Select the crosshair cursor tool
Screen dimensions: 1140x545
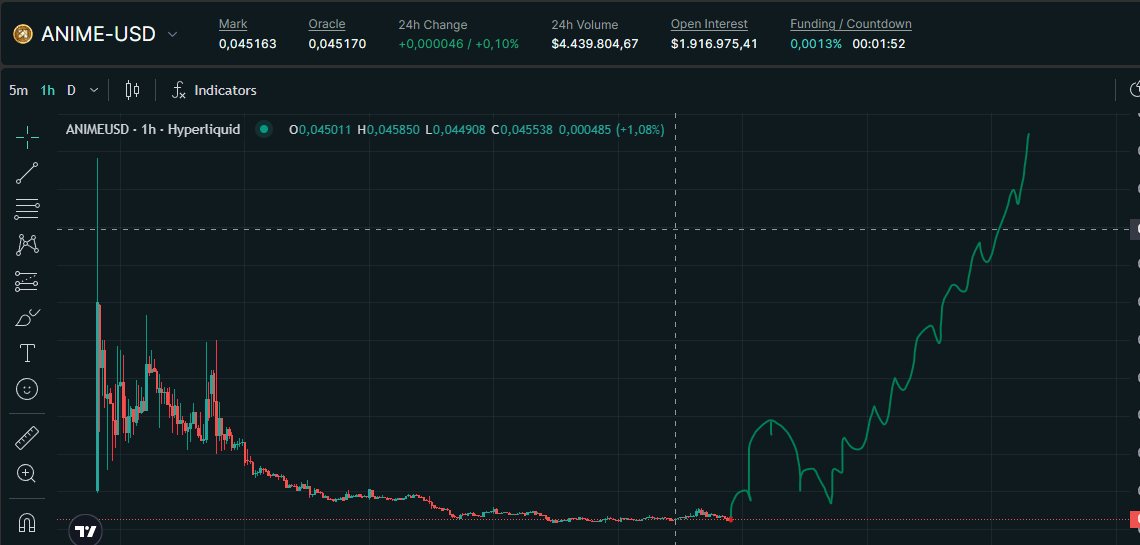pyautogui.click(x=27, y=137)
